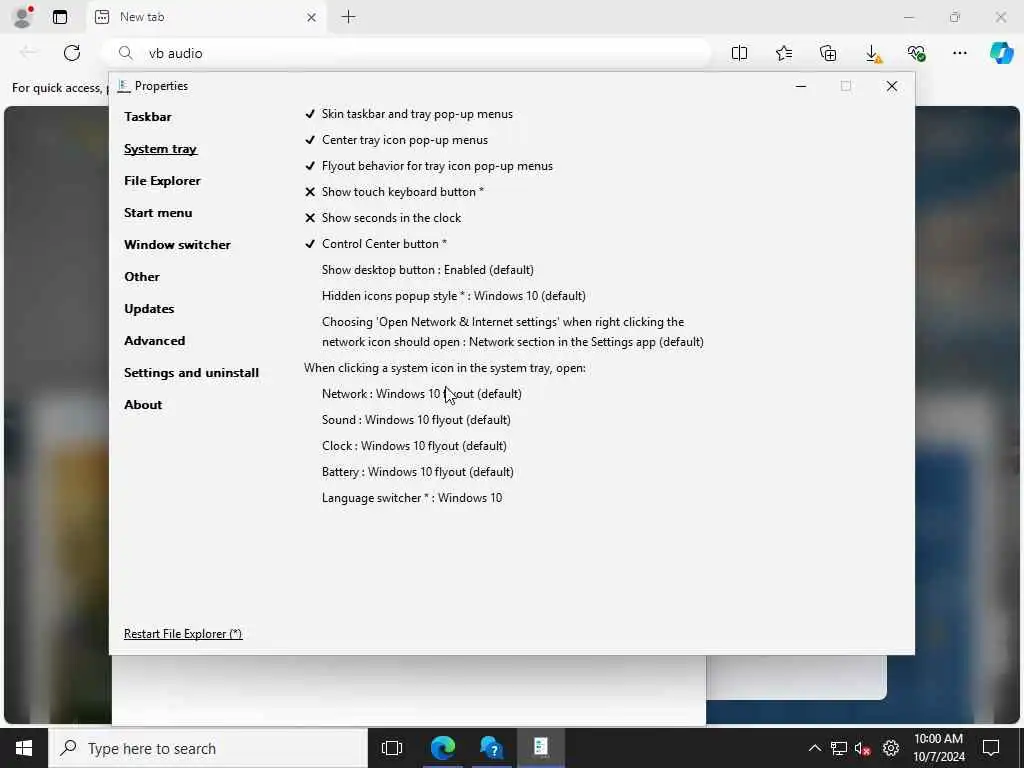Select the Other section
This screenshot has width=1024, height=768.
(x=142, y=277)
